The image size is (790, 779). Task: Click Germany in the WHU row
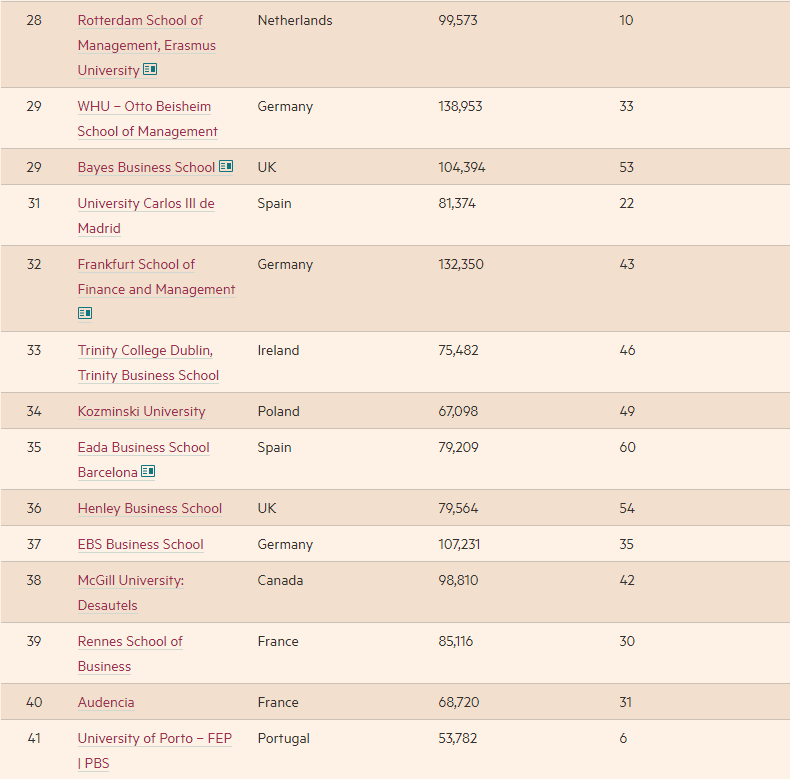click(285, 106)
